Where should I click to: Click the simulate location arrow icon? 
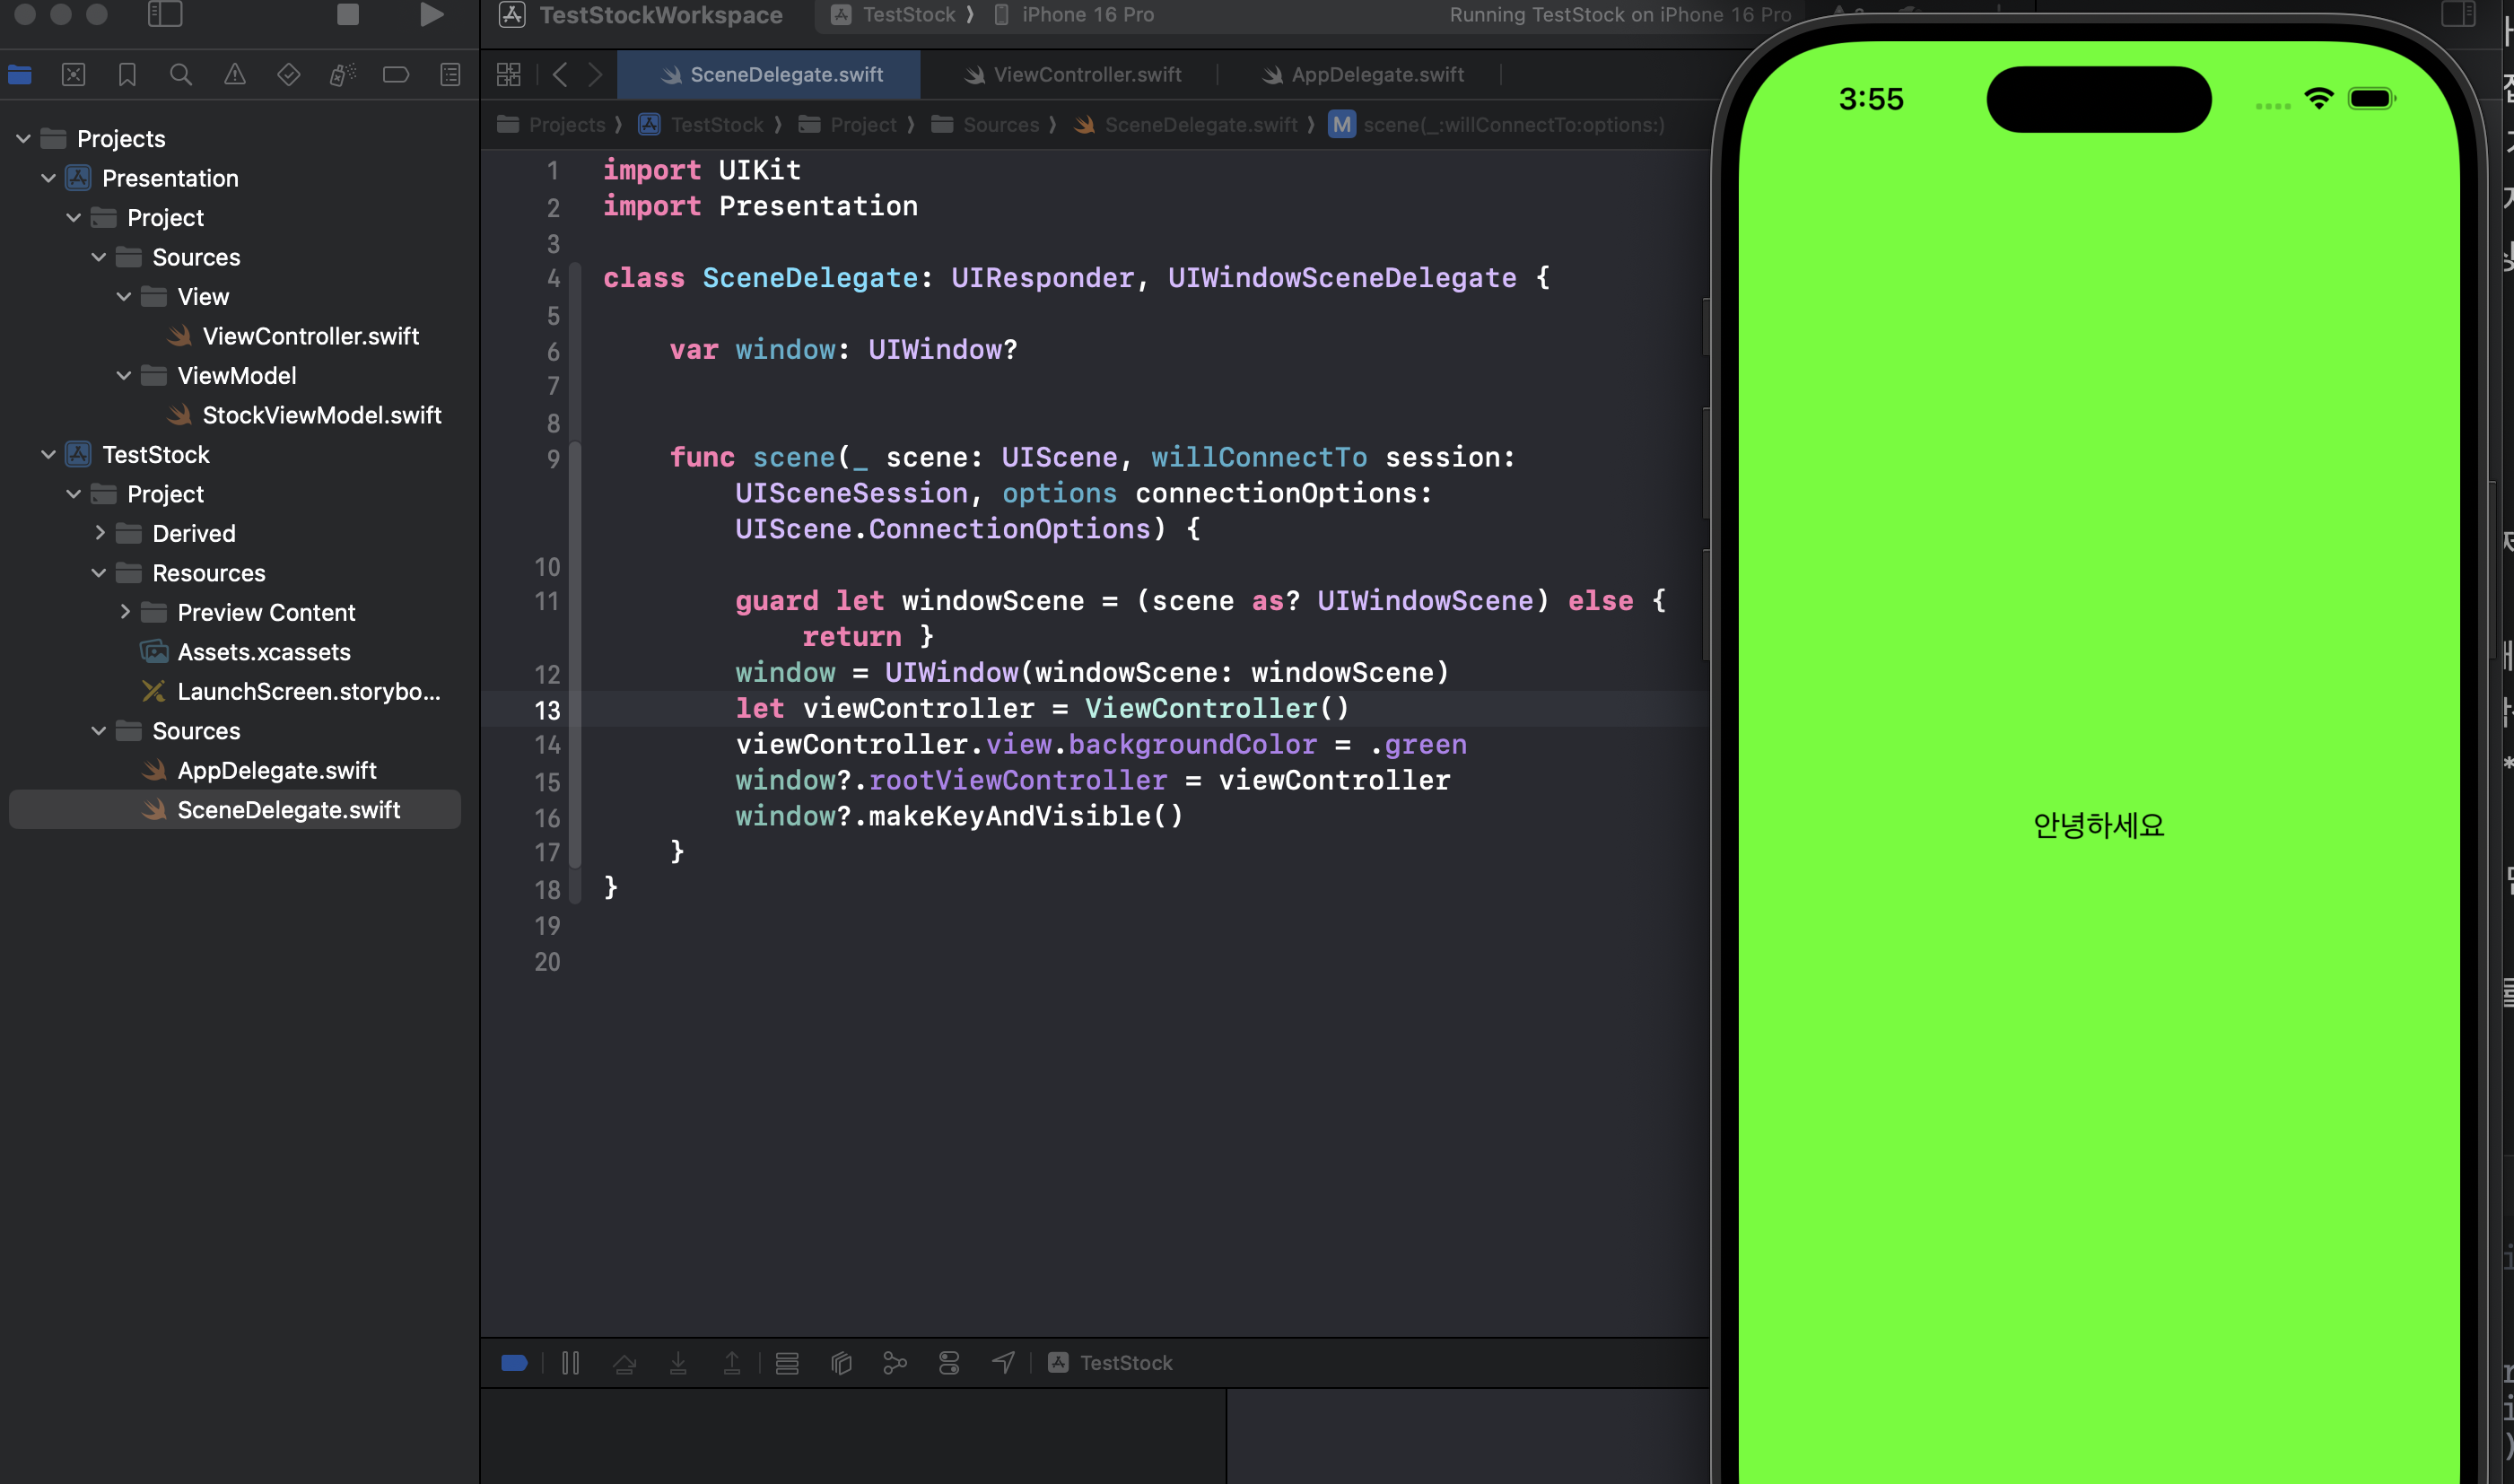click(x=1003, y=1362)
